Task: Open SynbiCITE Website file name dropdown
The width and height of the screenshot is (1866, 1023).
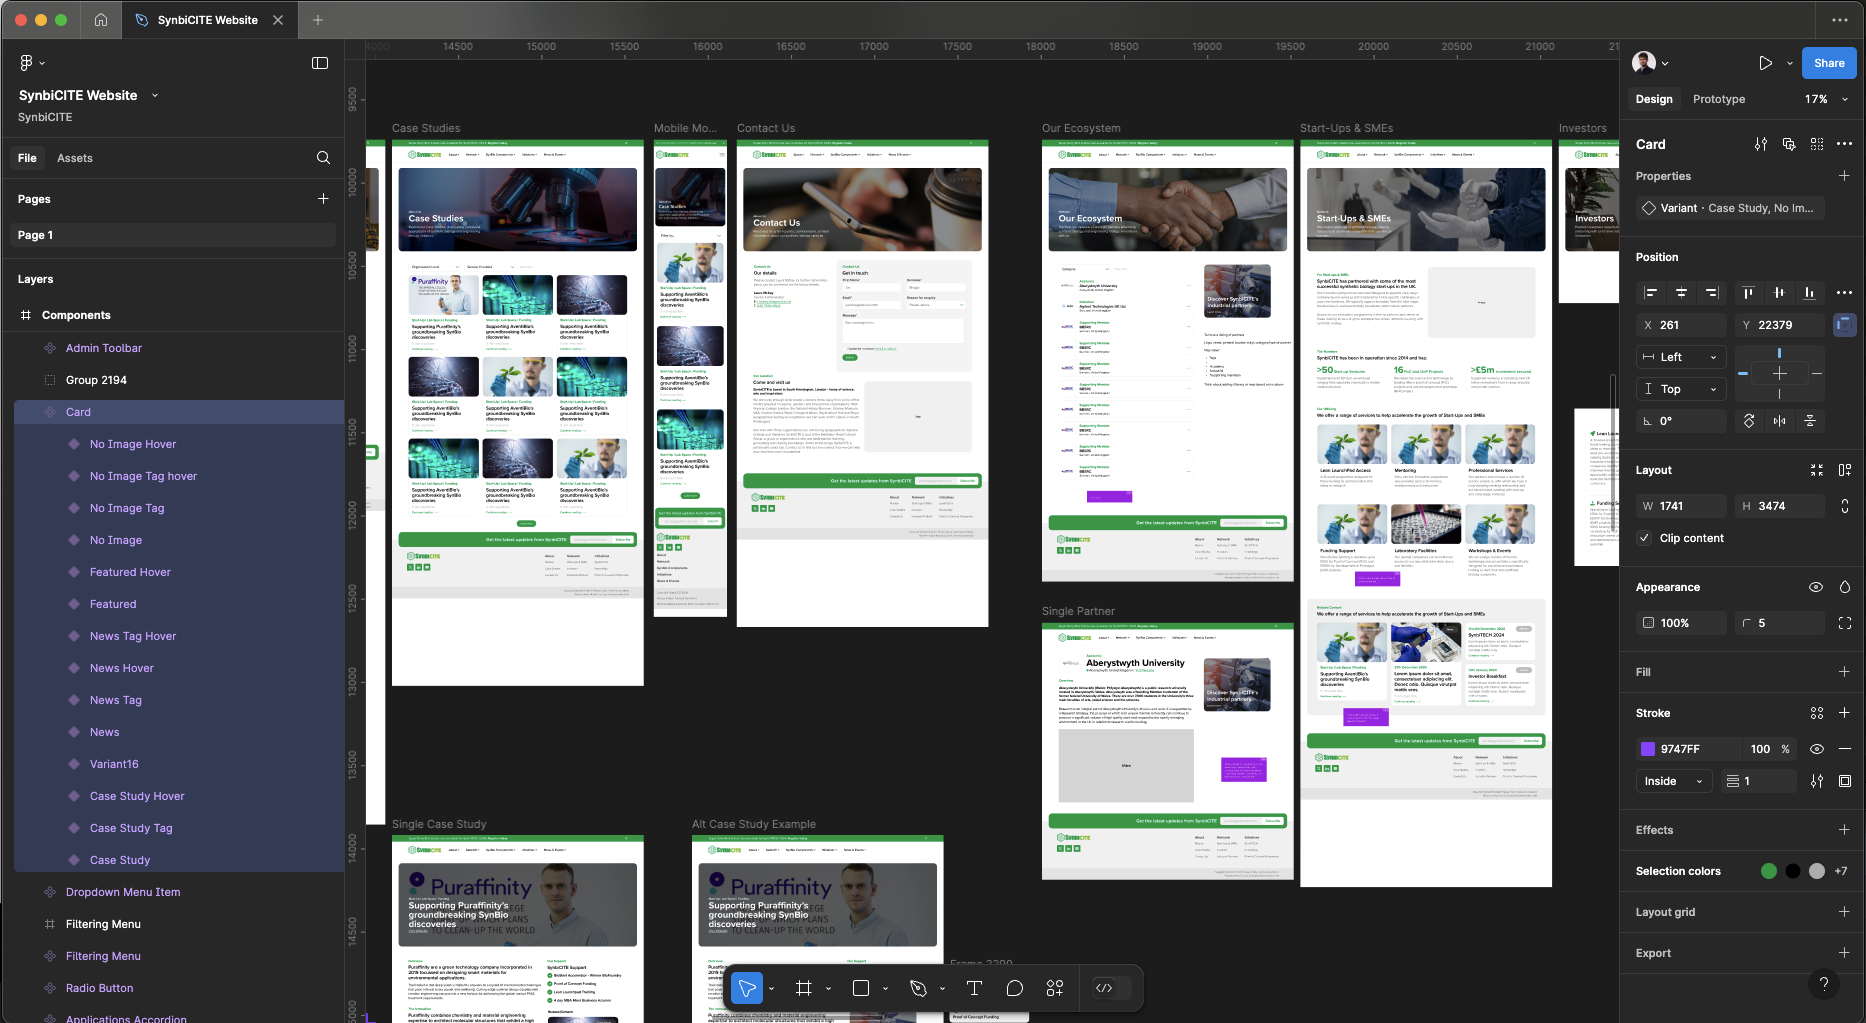Action: coord(155,96)
